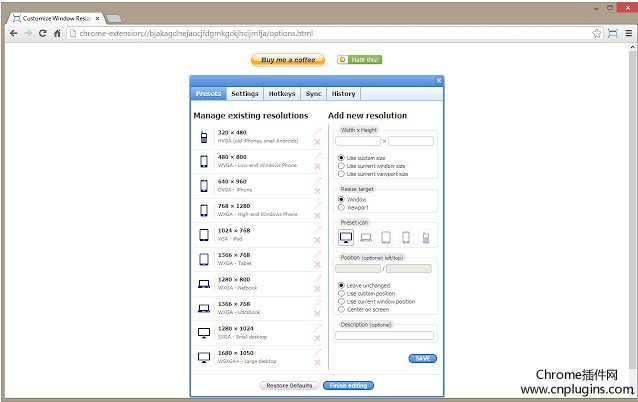The width and height of the screenshot is (638, 402).
Task: Switch to the Settings tab
Action: 245,94
